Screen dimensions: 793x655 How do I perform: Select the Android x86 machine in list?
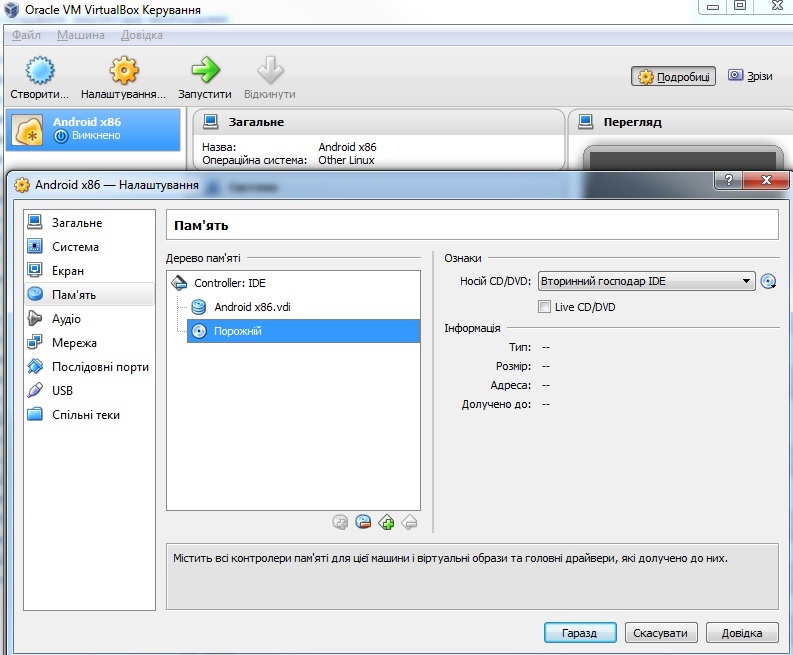[93, 129]
